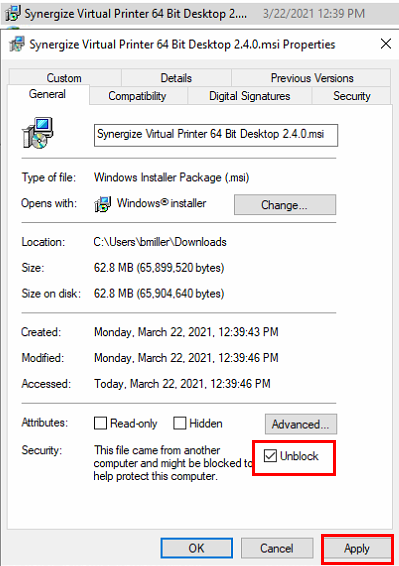Viewport: 399px width, 566px height.
Task: Open the Details tab
Action: 176,78
